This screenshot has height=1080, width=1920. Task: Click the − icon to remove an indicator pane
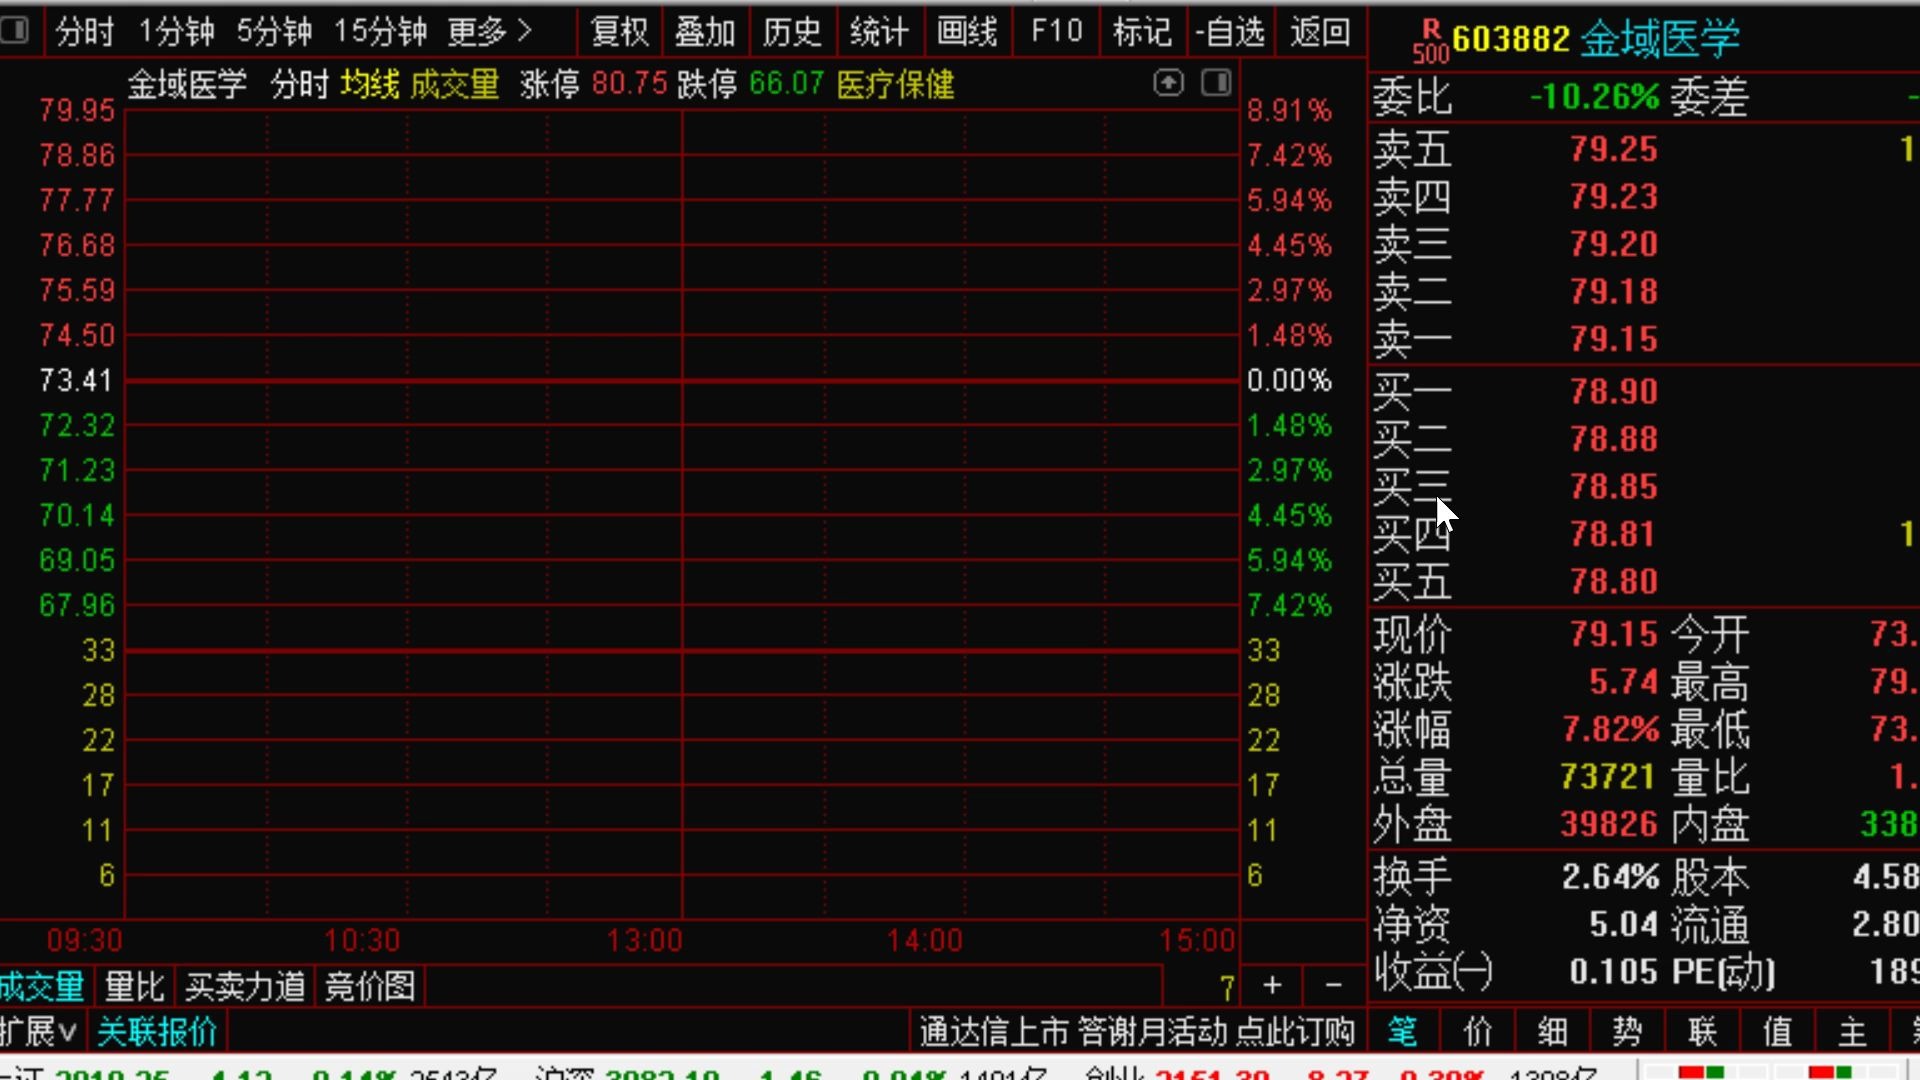[1334, 985]
